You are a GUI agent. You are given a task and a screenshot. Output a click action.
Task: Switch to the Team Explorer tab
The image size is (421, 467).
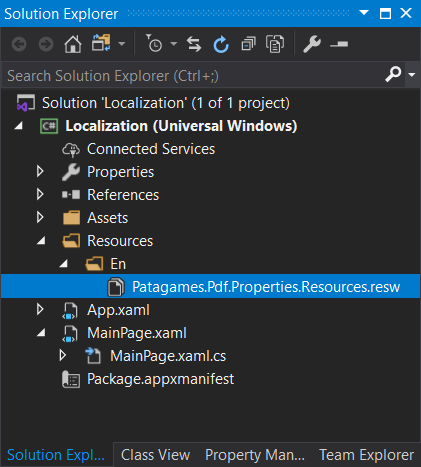366,455
